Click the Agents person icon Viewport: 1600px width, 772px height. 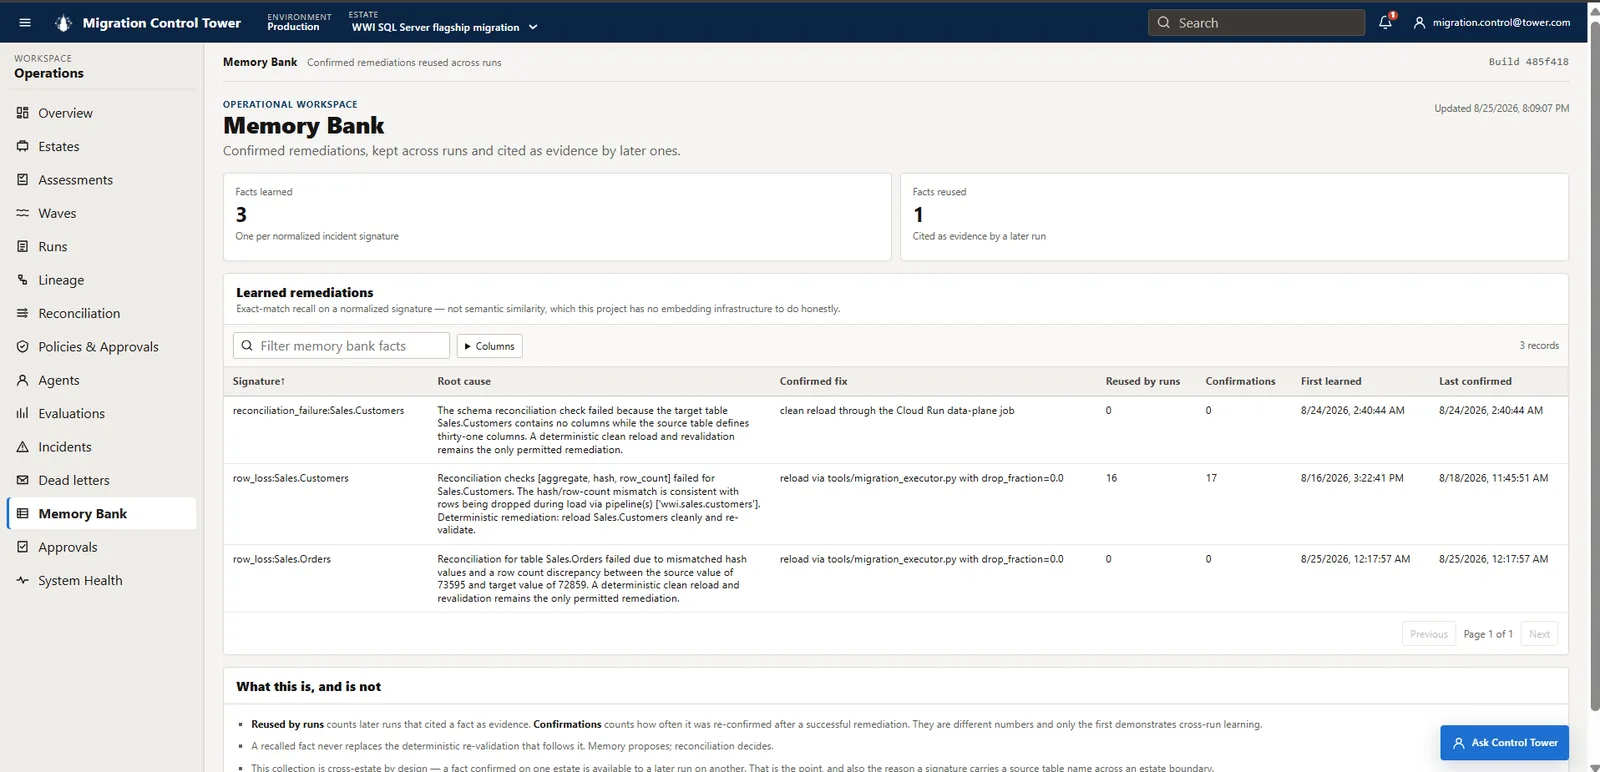tap(22, 380)
